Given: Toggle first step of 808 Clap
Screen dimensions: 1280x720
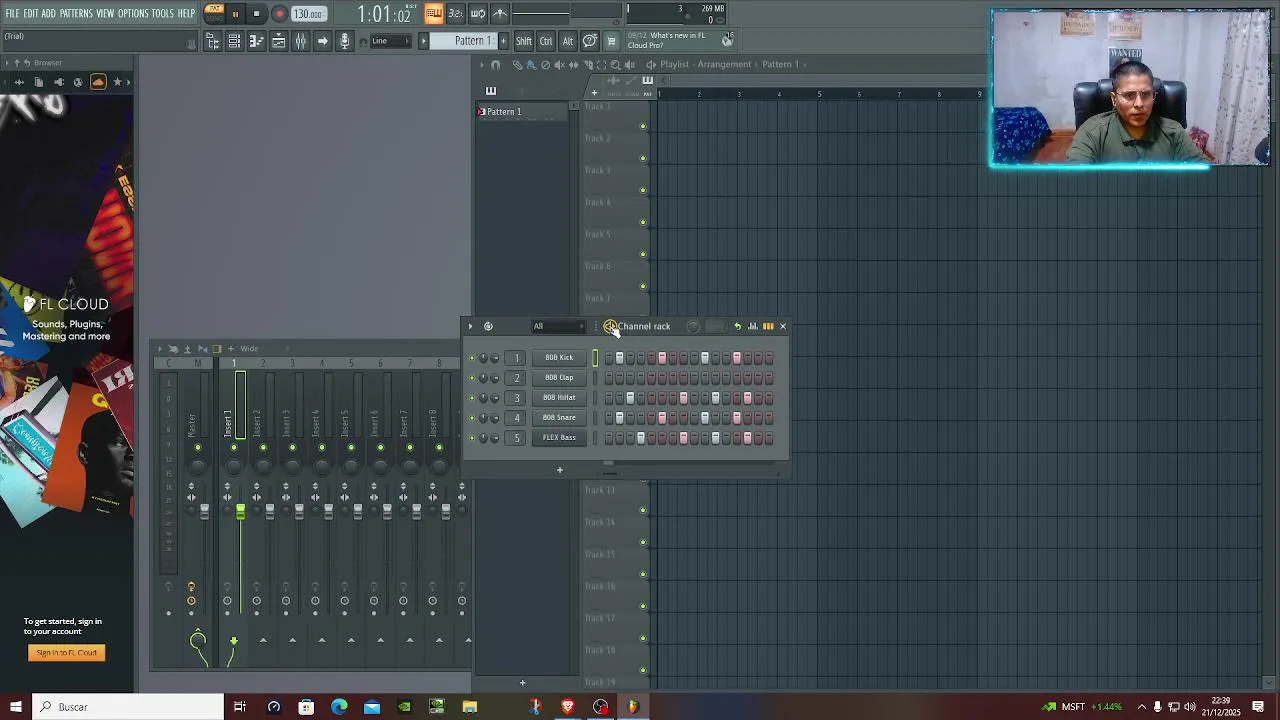Looking at the screenshot, I should pyautogui.click(x=608, y=378).
